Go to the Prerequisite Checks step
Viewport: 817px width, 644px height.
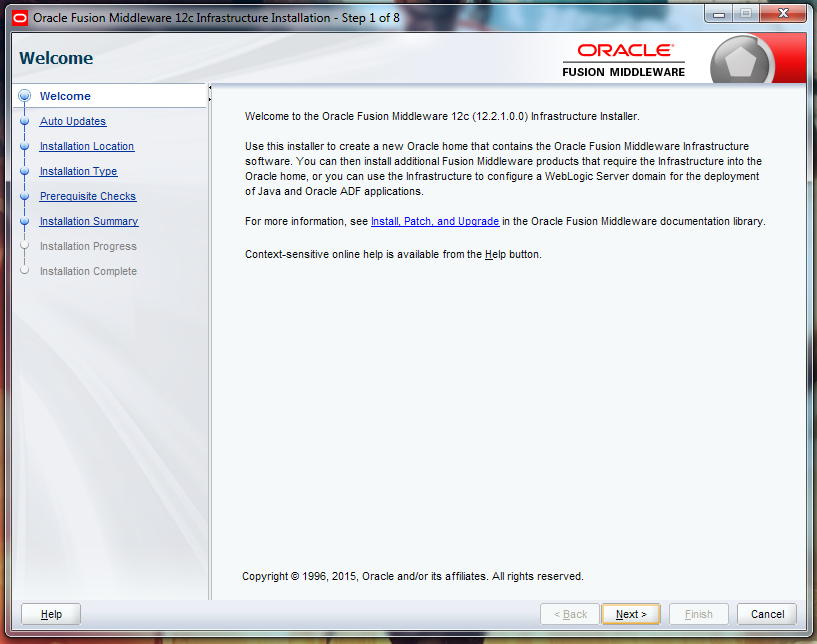point(88,196)
